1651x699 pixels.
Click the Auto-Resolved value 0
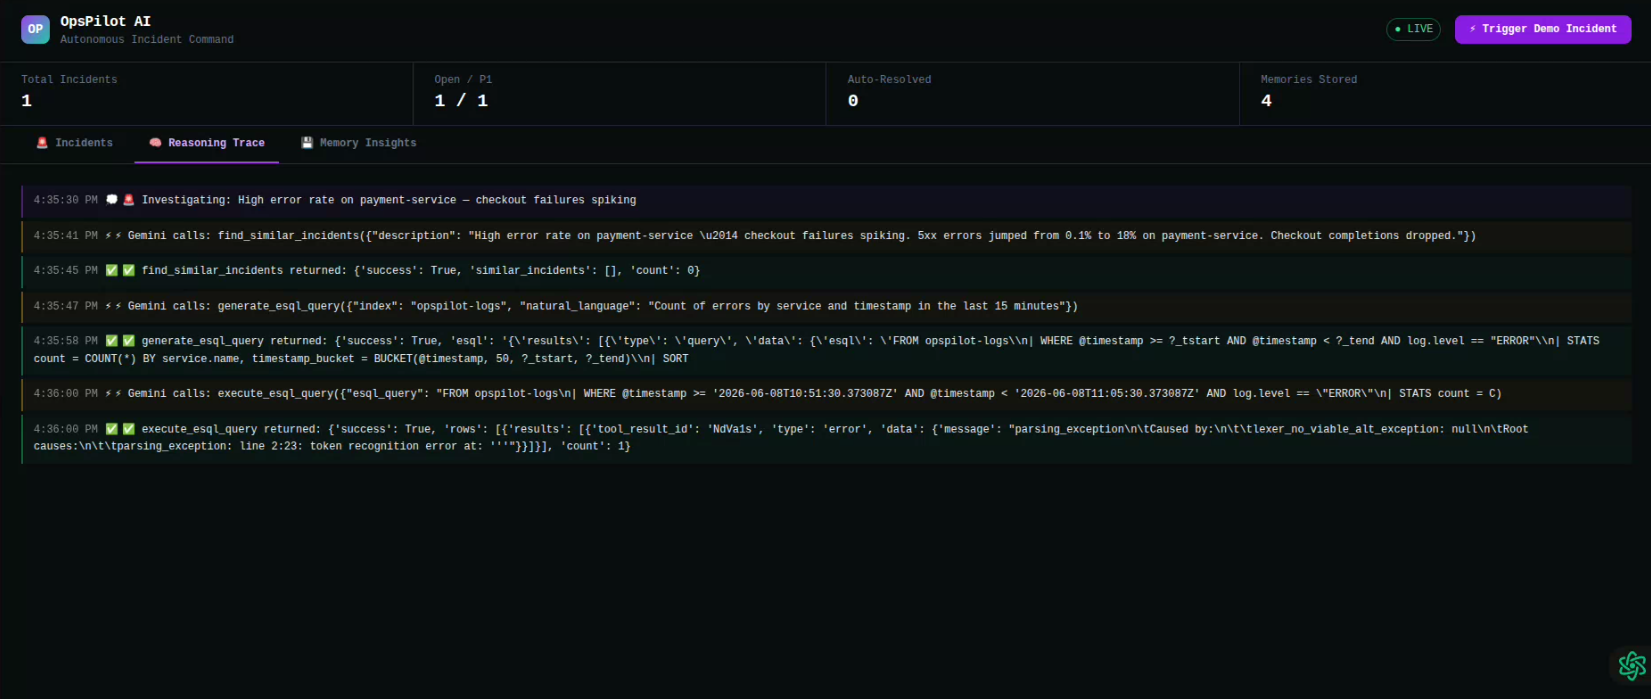tap(853, 101)
